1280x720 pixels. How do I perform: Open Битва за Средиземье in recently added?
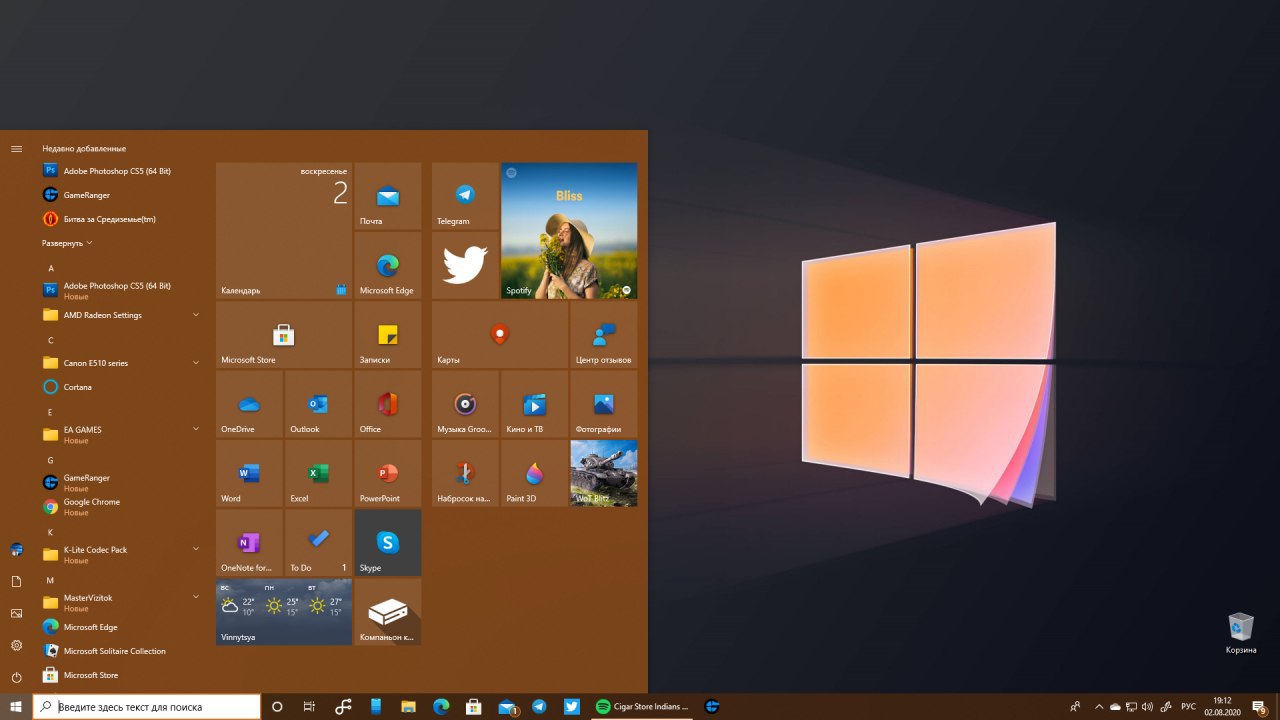[120, 219]
